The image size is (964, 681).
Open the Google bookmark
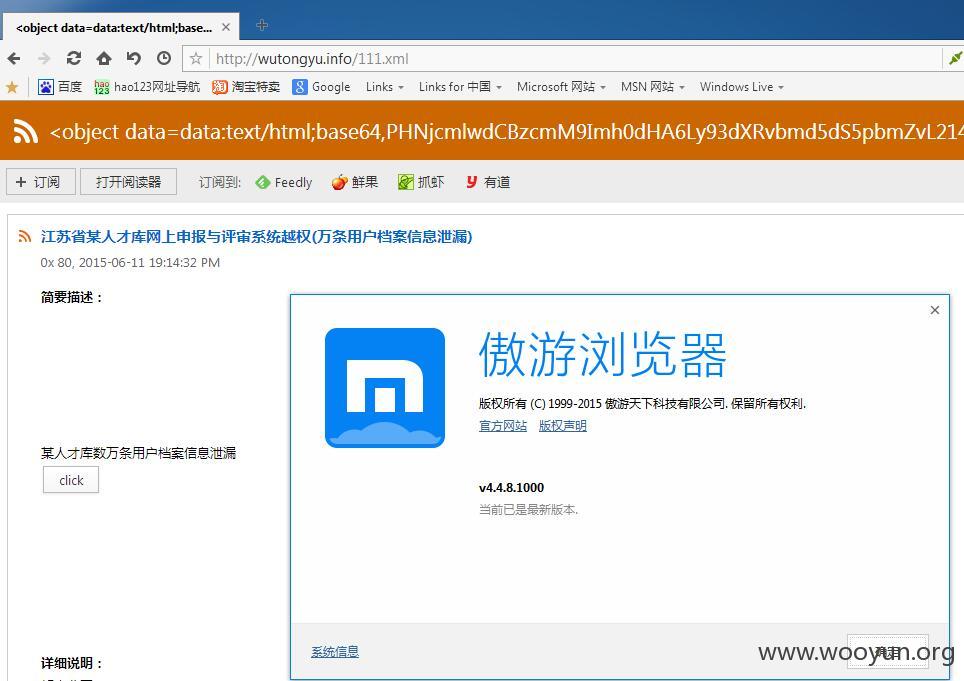point(321,87)
